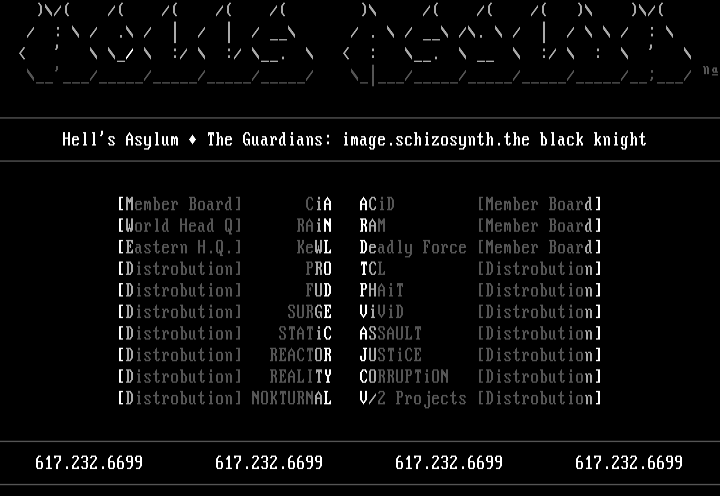Click the RAiN group name
The width and height of the screenshot is (720, 496).
pyautogui.click(x=314, y=226)
